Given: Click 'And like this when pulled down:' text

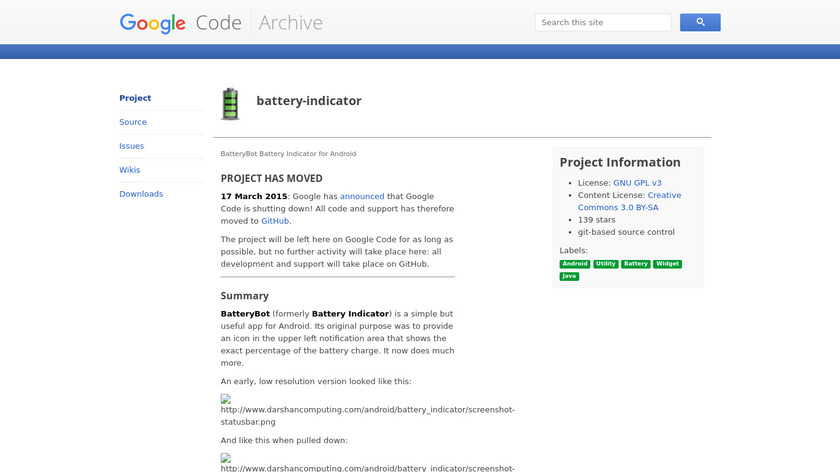Looking at the screenshot, I should click(x=284, y=440).
